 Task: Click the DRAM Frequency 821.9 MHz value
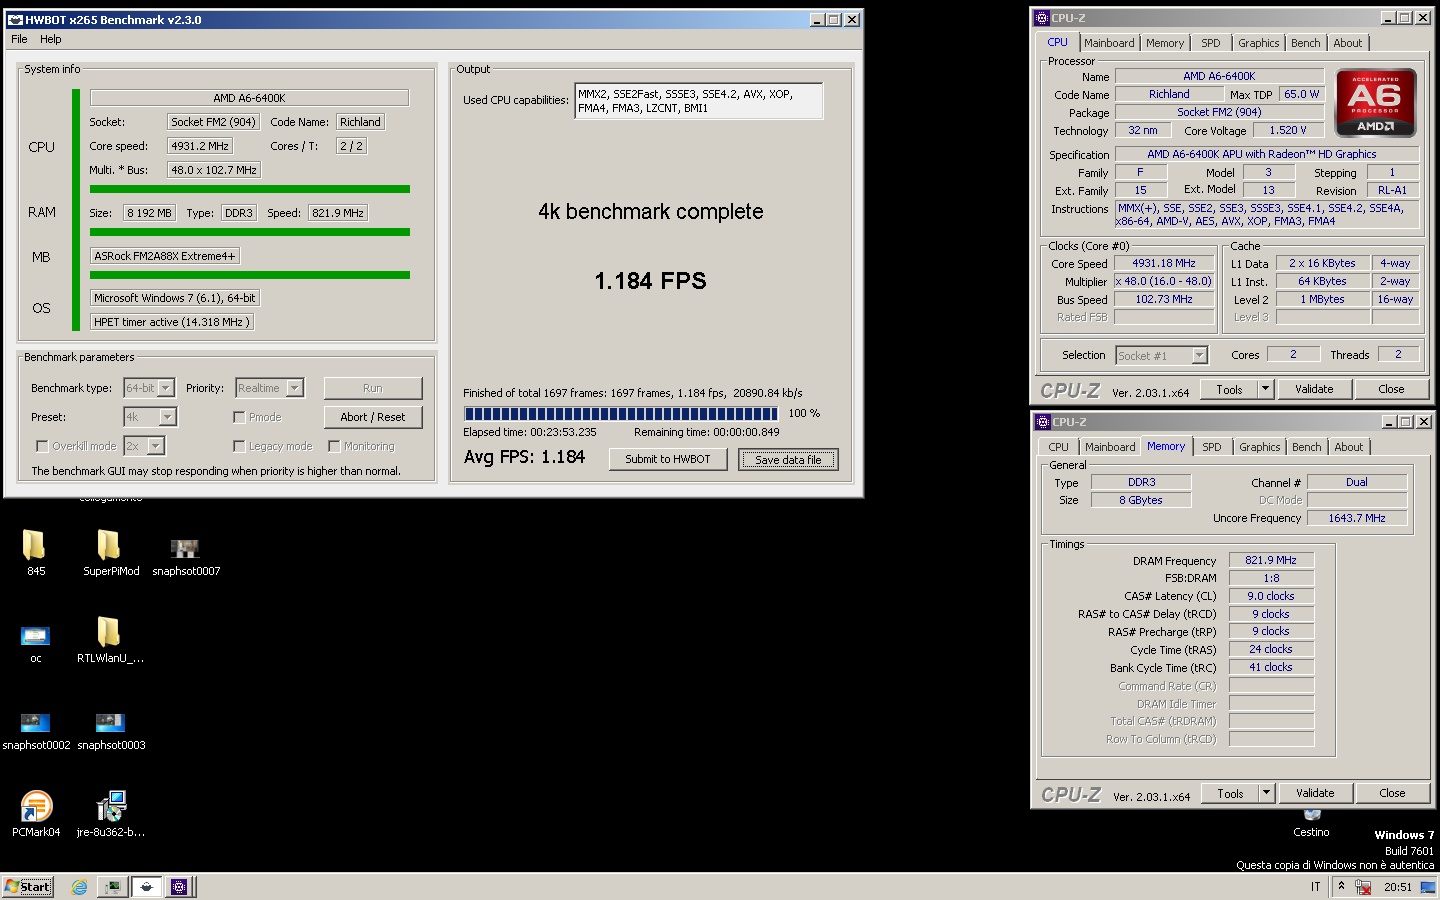pyautogui.click(x=1271, y=561)
